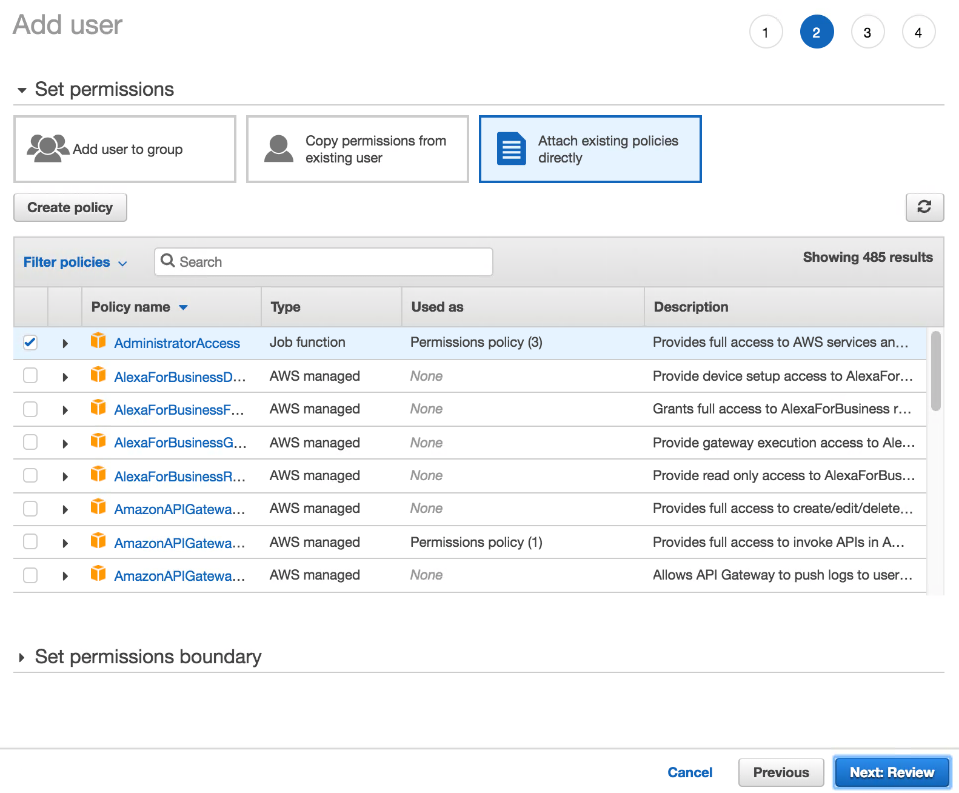The width and height of the screenshot is (959, 793).
Task: Click the orange box icon for AlexaForBusinessR…
Action: (x=98, y=474)
